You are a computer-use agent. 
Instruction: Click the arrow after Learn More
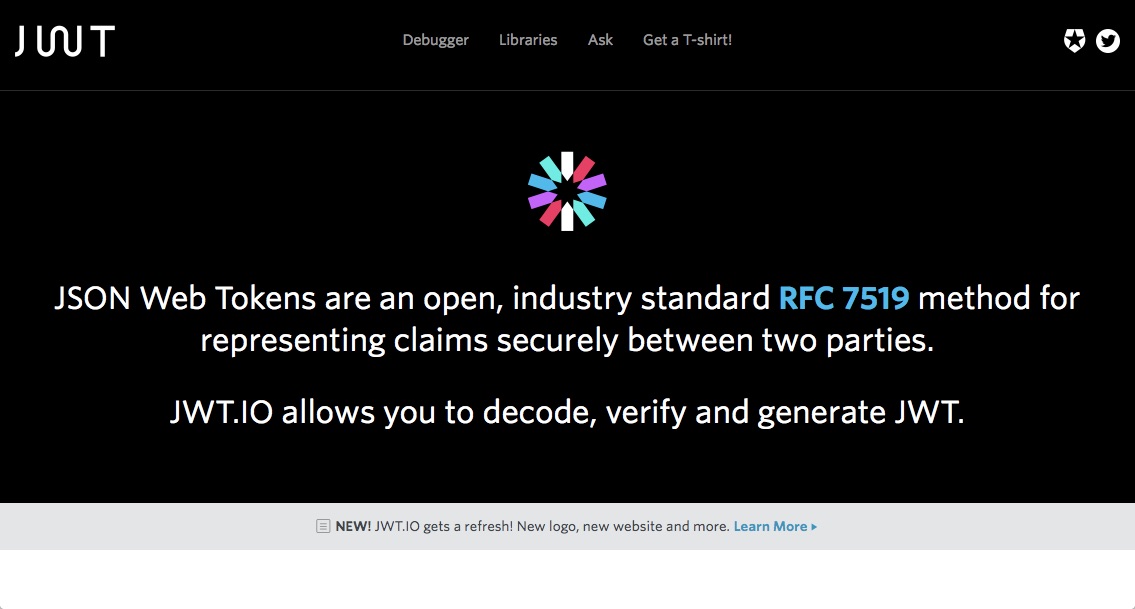tap(814, 527)
